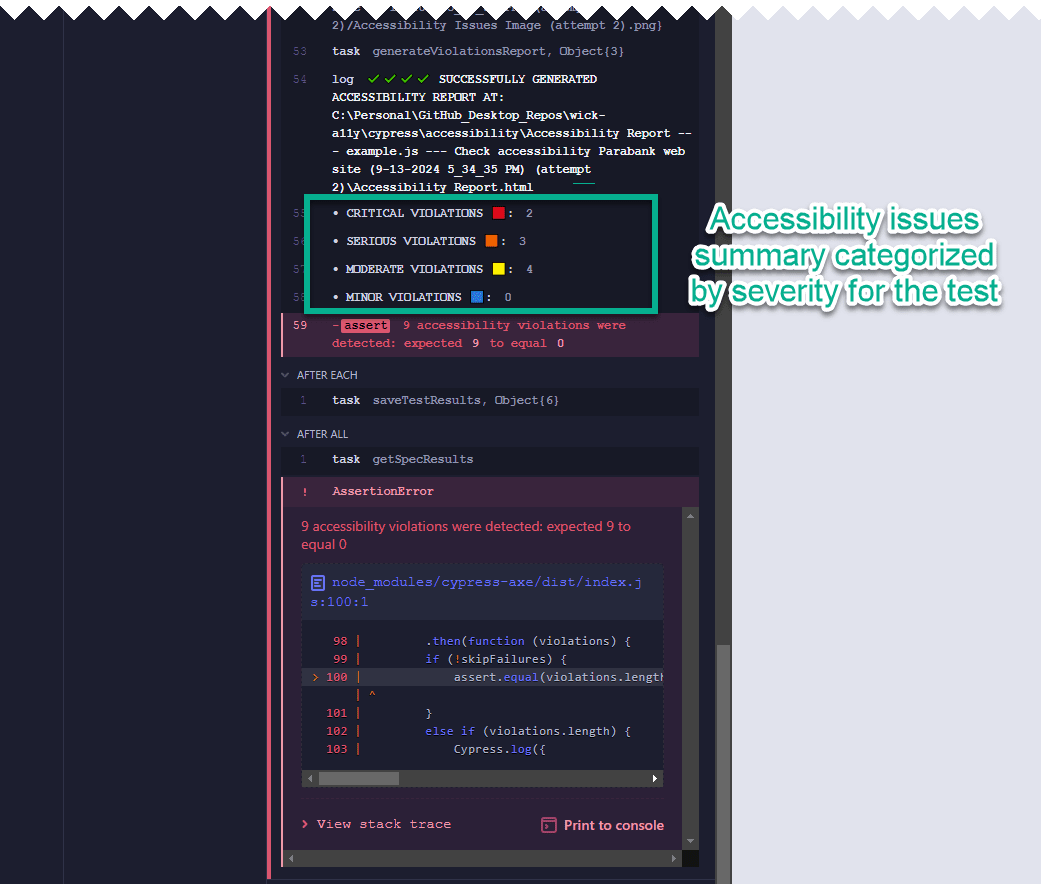Expand View stack trace

[x=376, y=824]
